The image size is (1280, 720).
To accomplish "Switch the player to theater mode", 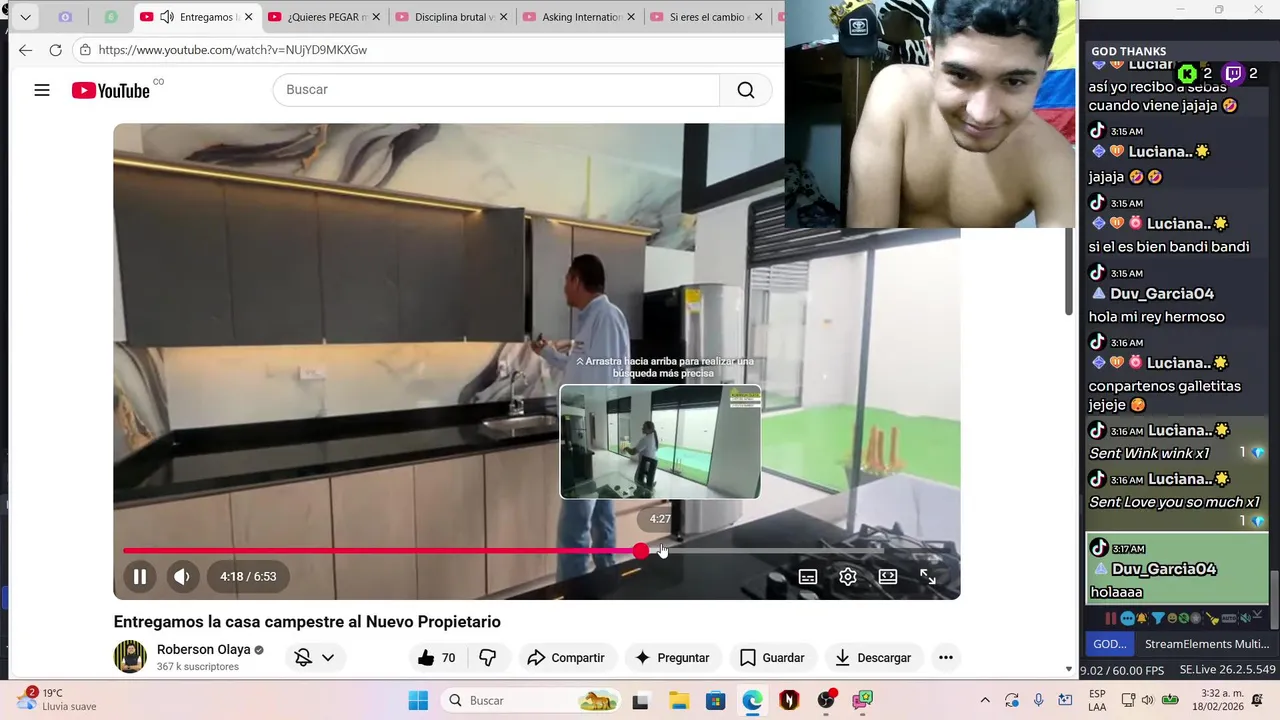I will tap(888, 577).
